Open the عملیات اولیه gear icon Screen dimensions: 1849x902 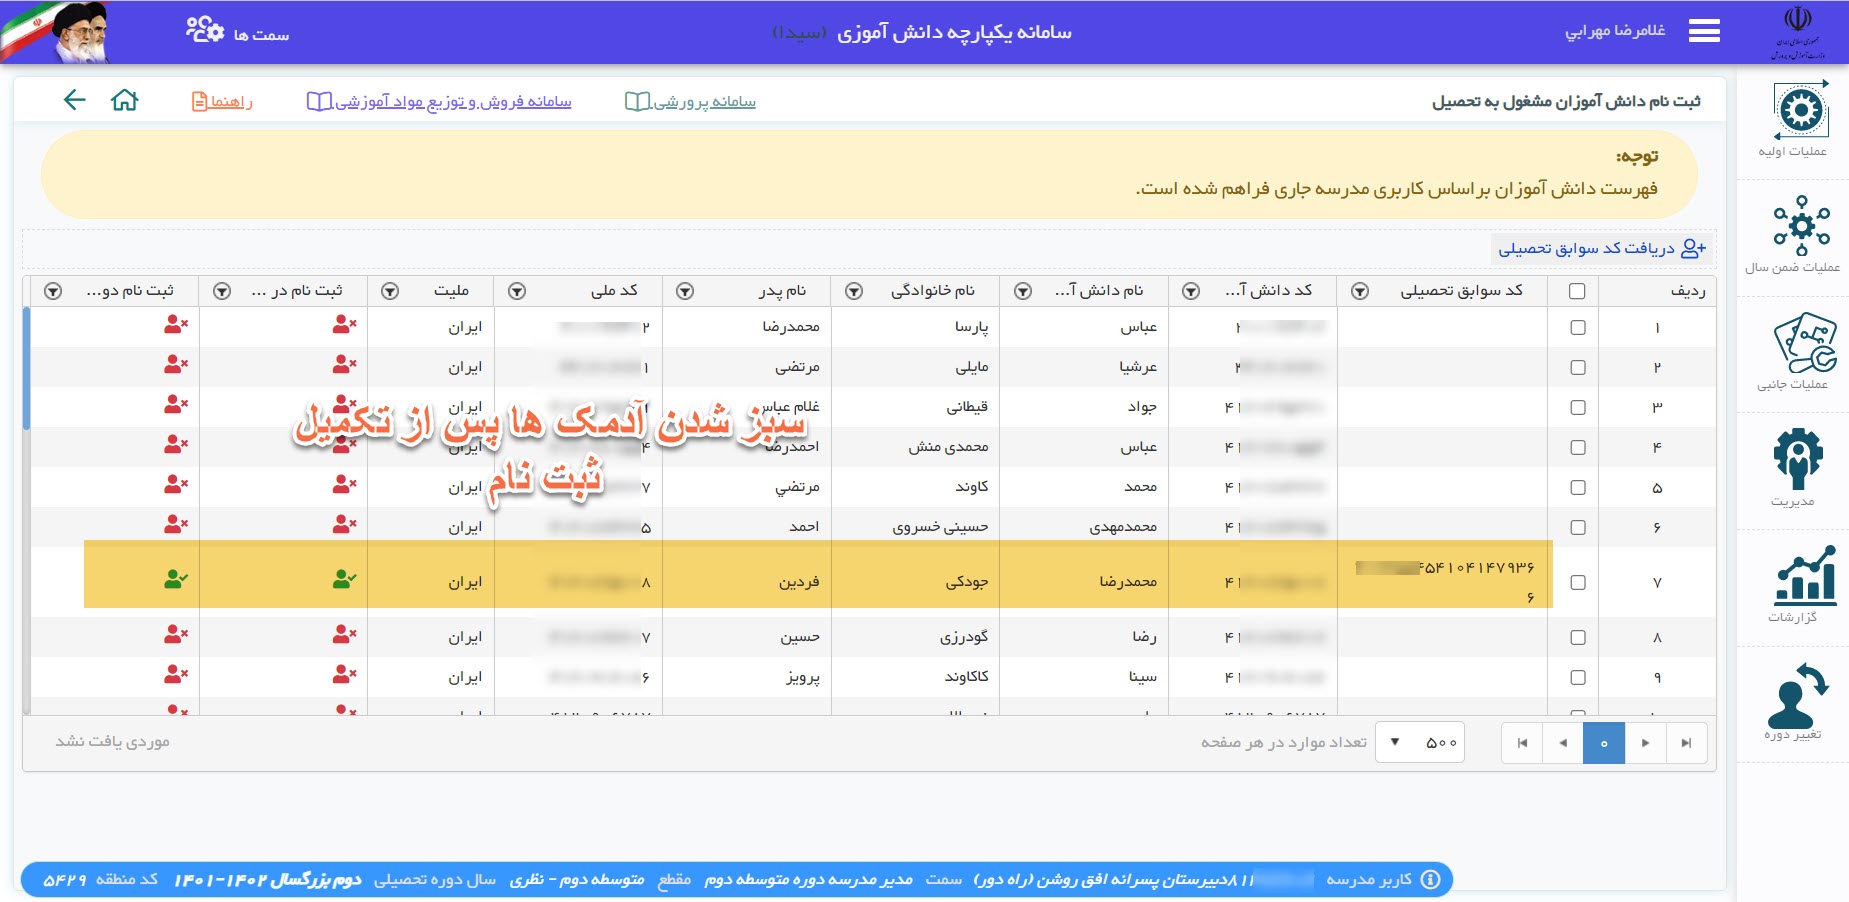pos(1800,111)
